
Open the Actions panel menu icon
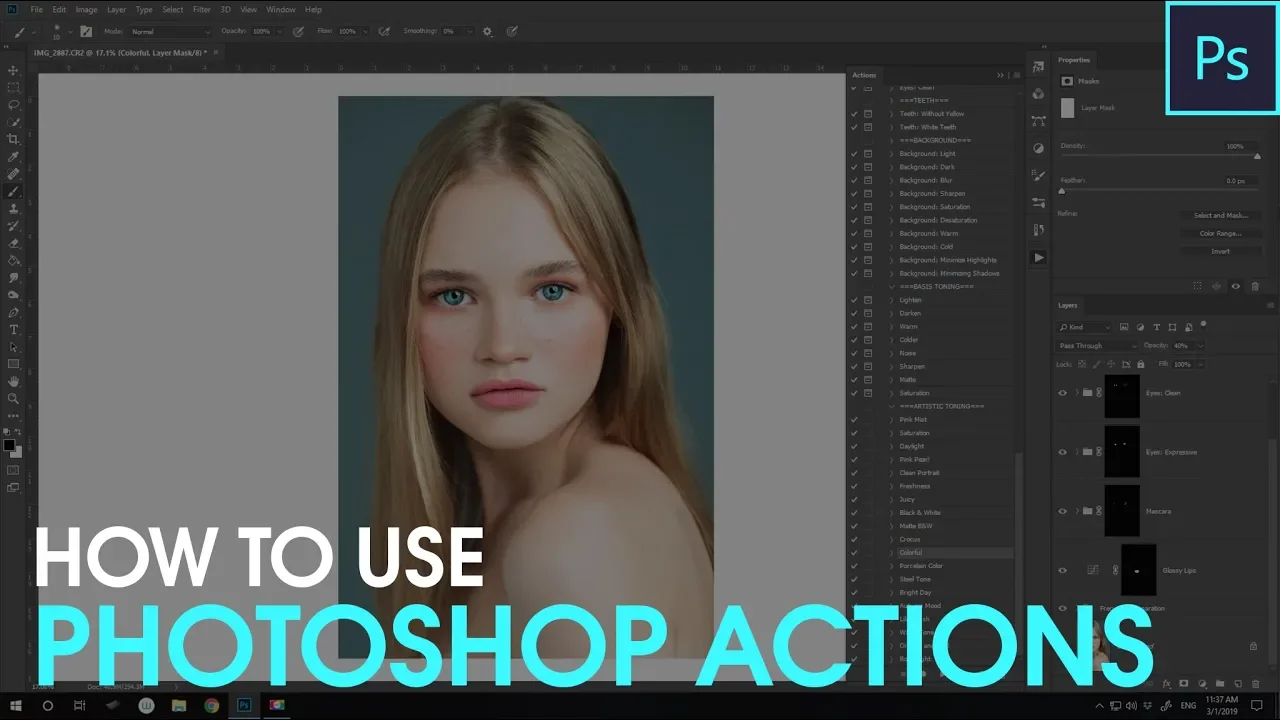pos(1017,75)
